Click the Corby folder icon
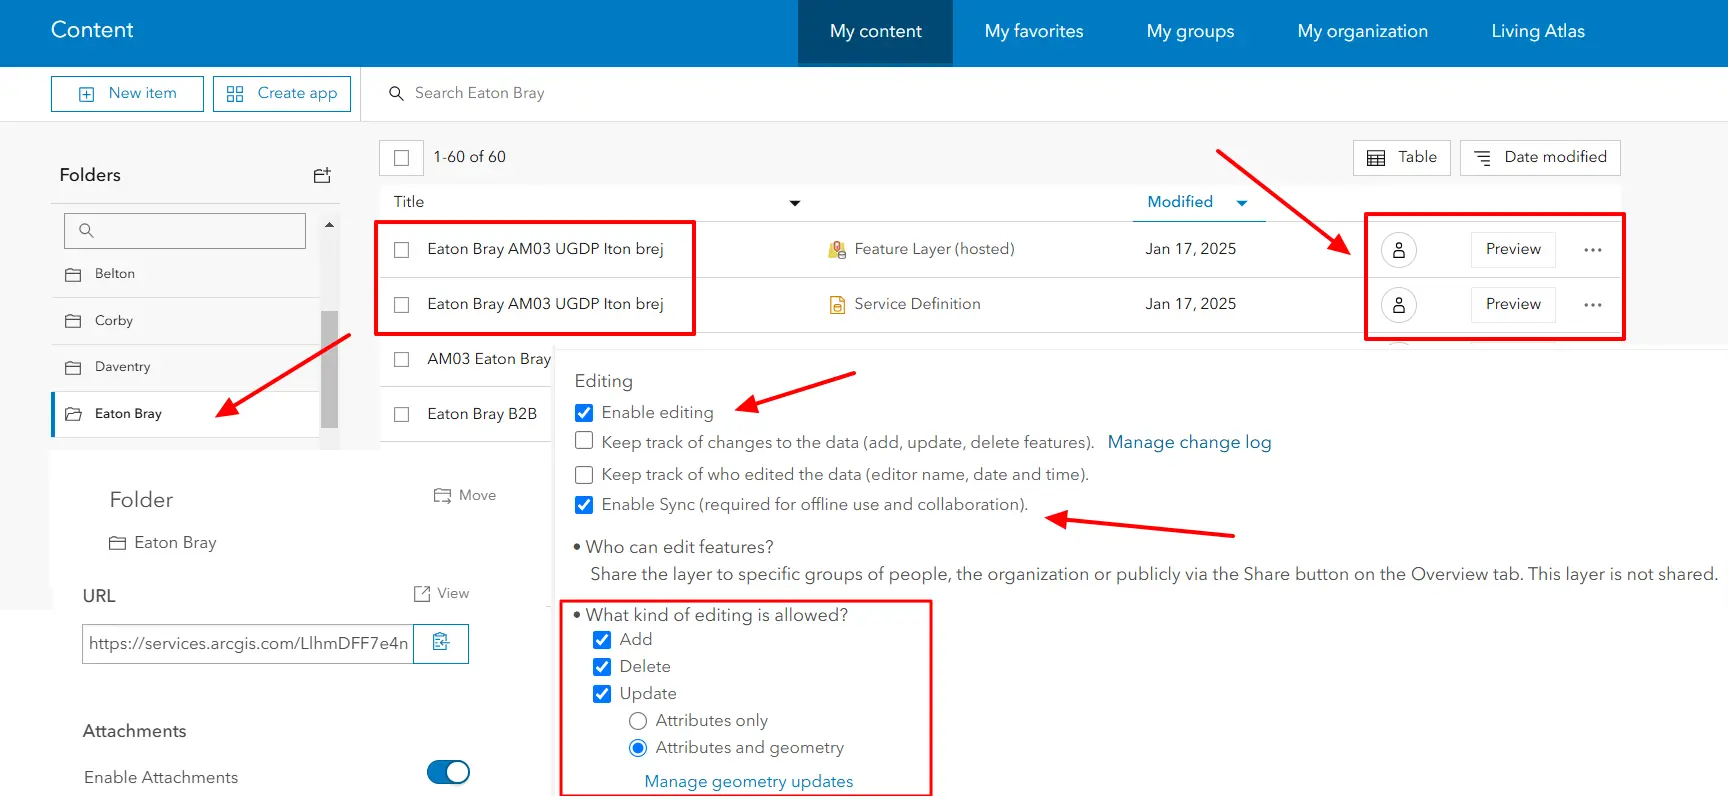1728x804 pixels. [73, 321]
